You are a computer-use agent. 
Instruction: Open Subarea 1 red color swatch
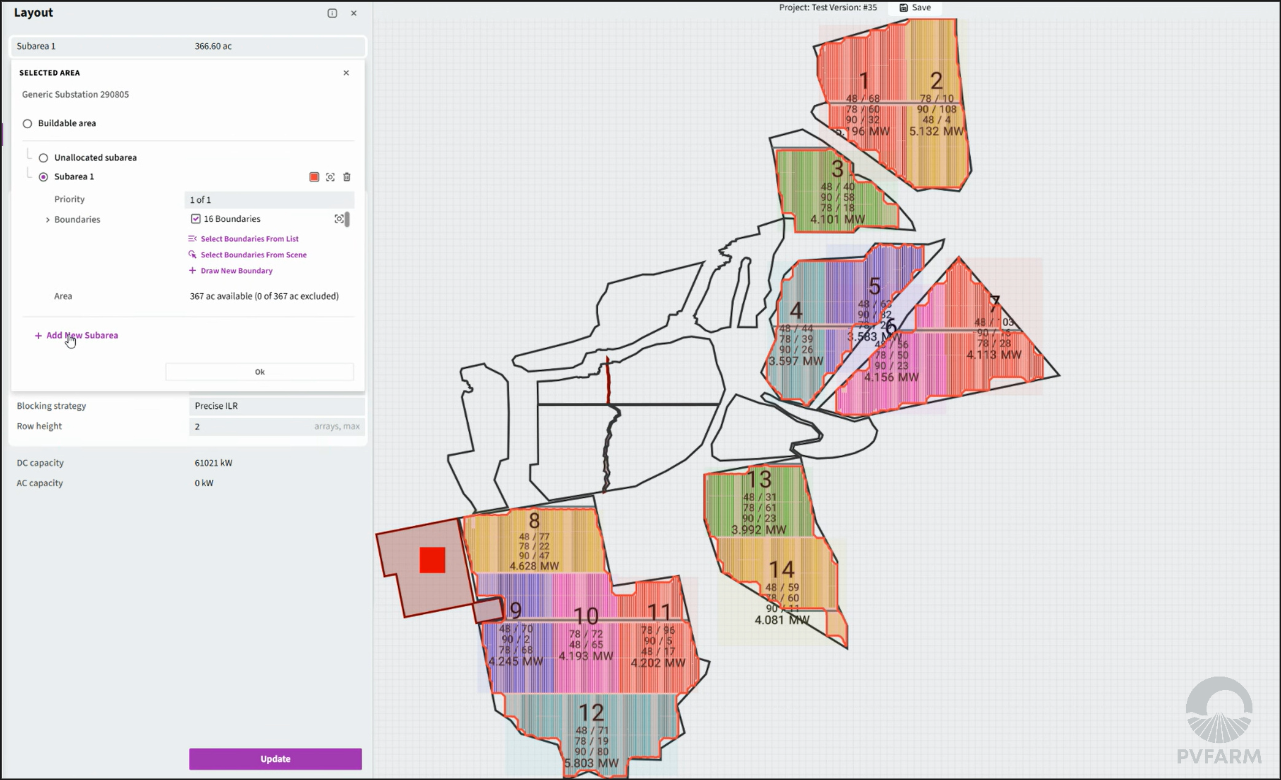point(314,177)
